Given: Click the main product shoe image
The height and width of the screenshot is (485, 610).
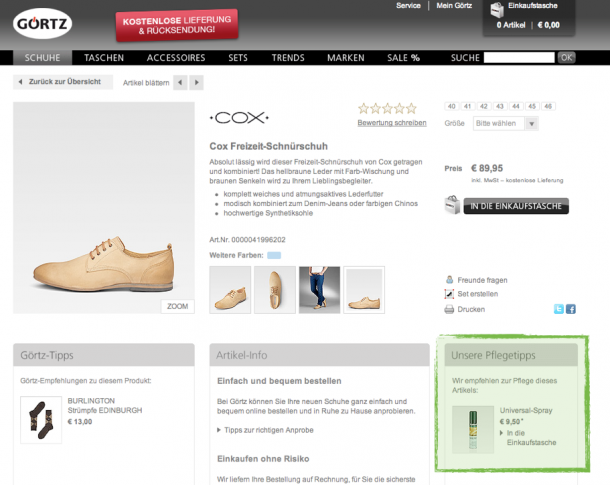Looking at the screenshot, I should tap(104, 208).
